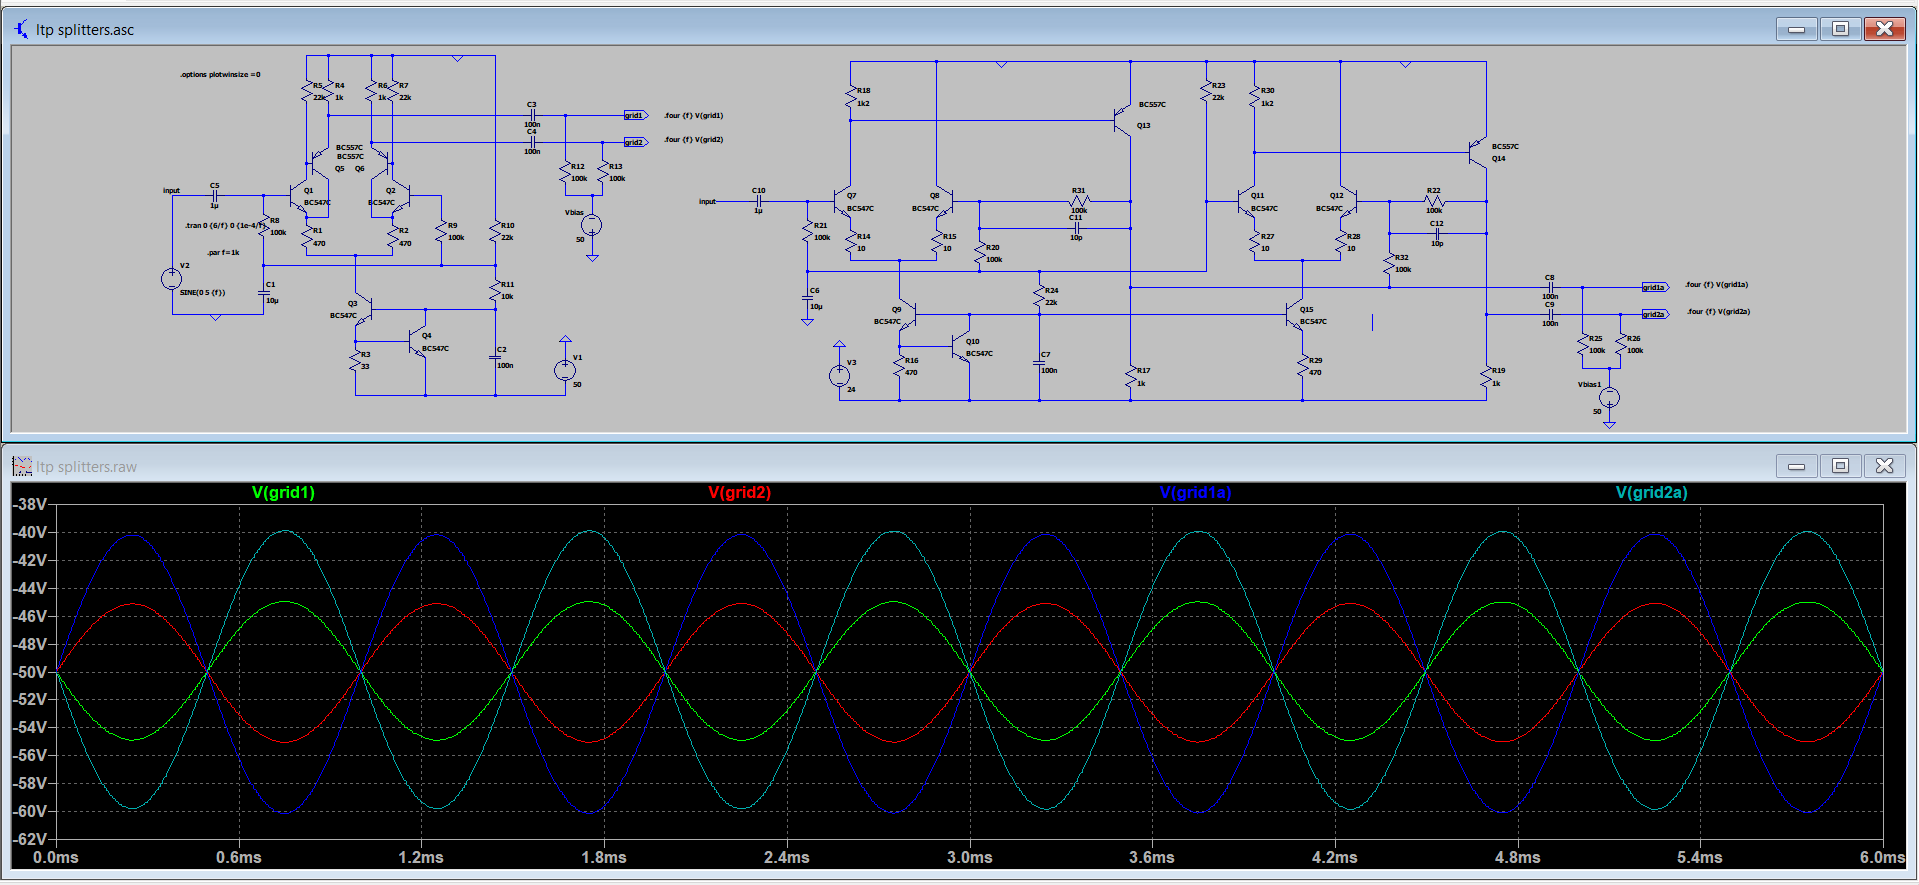Click voltage source V1 symbol

pyautogui.click(x=565, y=369)
